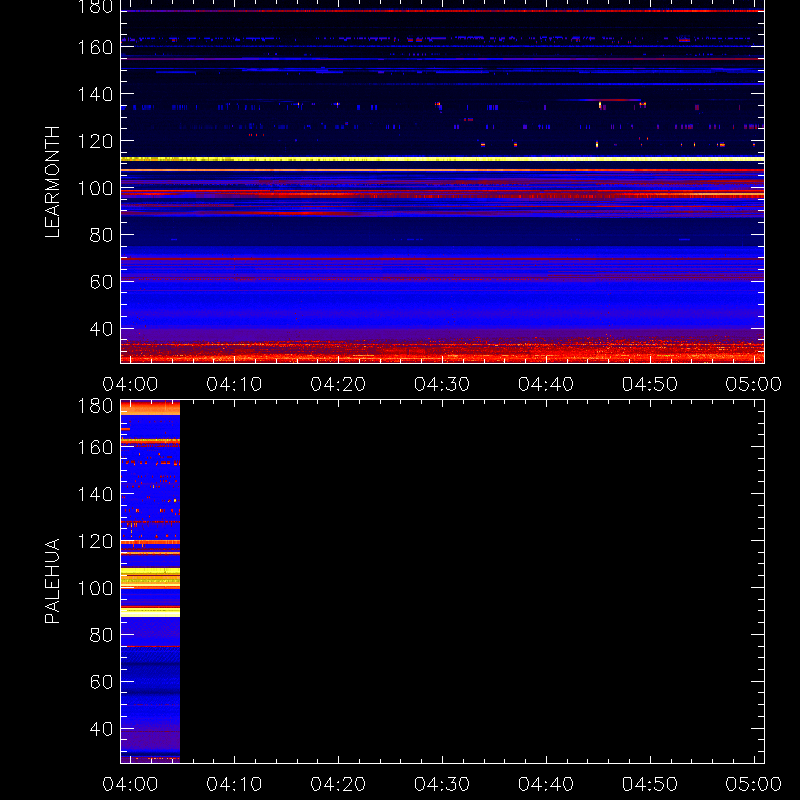Pick the 80 tick label on Palehua axis
The height and width of the screenshot is (800, 800).
[x=101, y=635]
